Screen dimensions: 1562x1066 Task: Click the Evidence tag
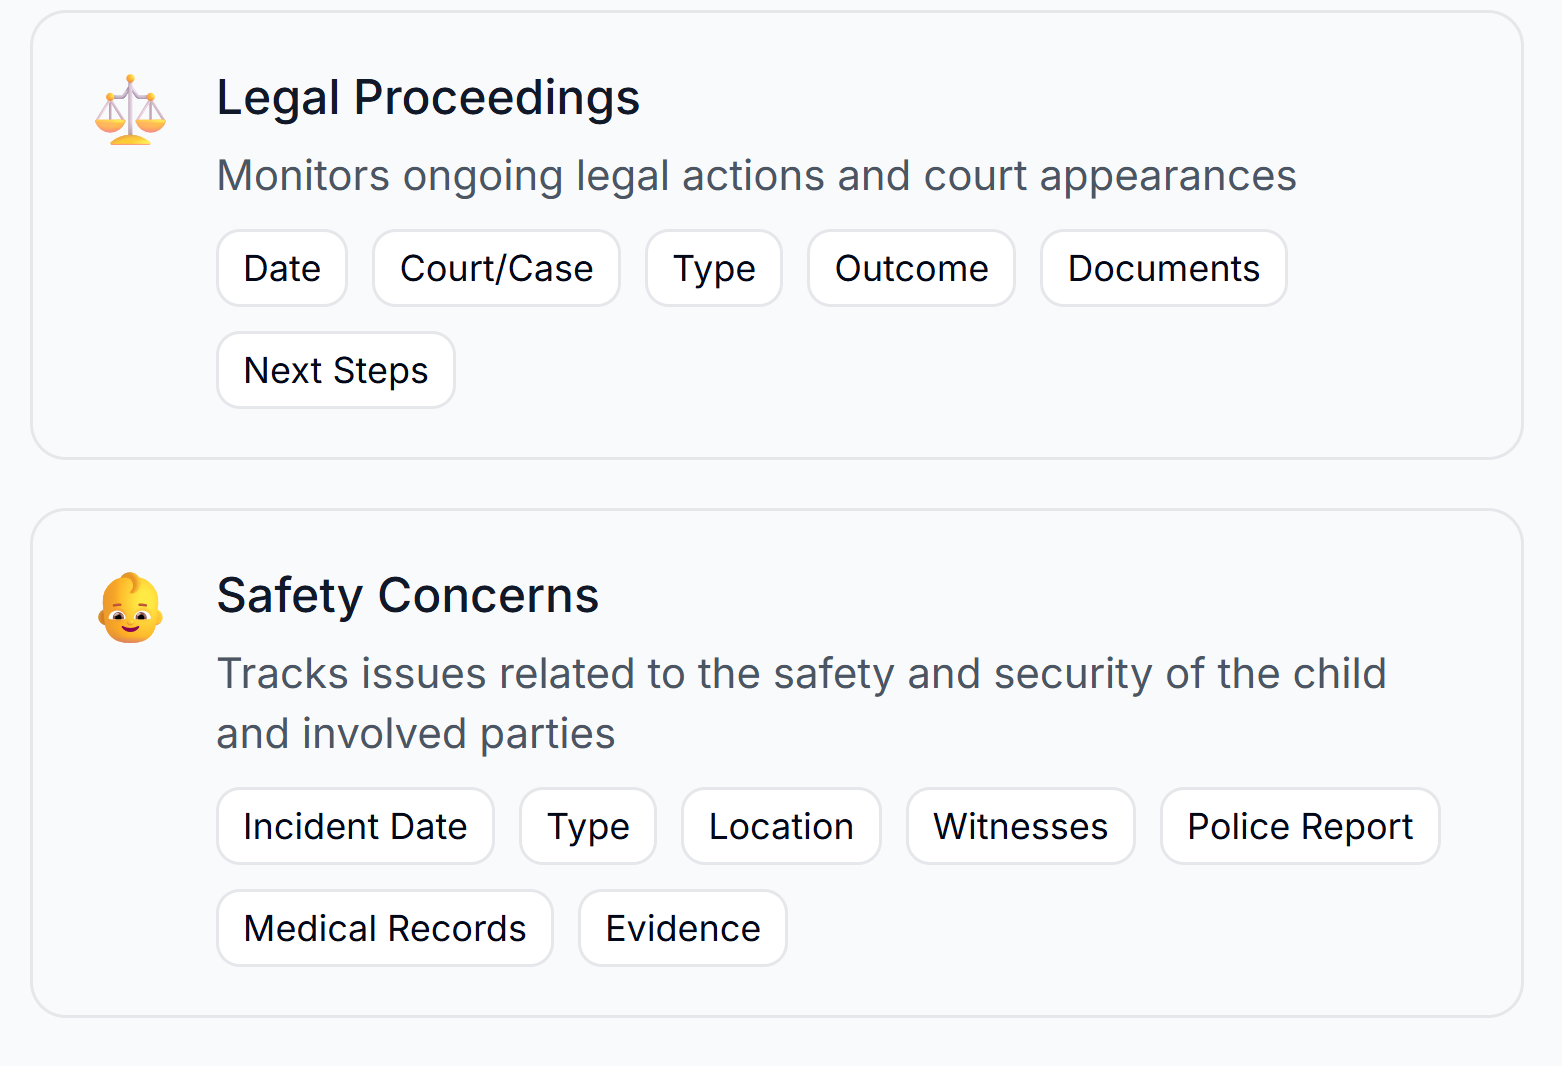(683, 928)
